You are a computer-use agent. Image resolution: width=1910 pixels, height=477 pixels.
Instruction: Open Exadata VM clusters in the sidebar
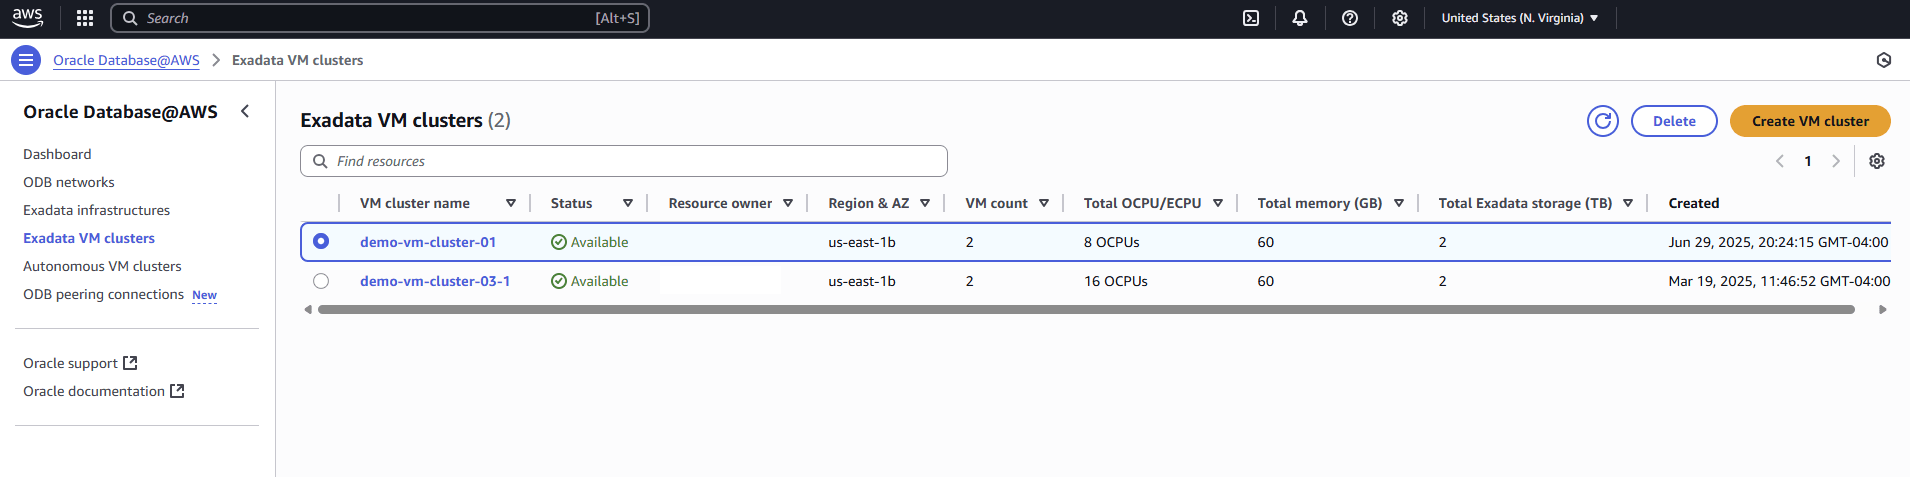pos(89,238)
